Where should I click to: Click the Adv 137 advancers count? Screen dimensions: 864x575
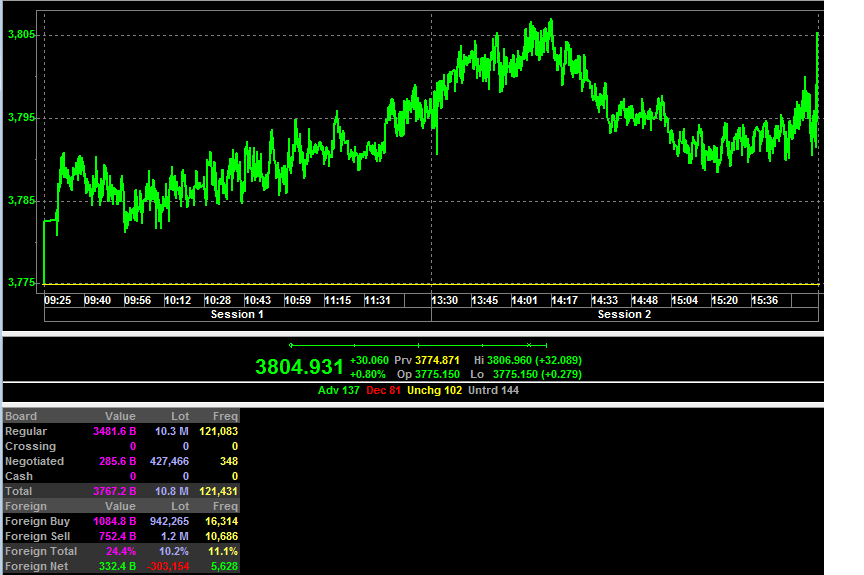click(x=338, y=390)
